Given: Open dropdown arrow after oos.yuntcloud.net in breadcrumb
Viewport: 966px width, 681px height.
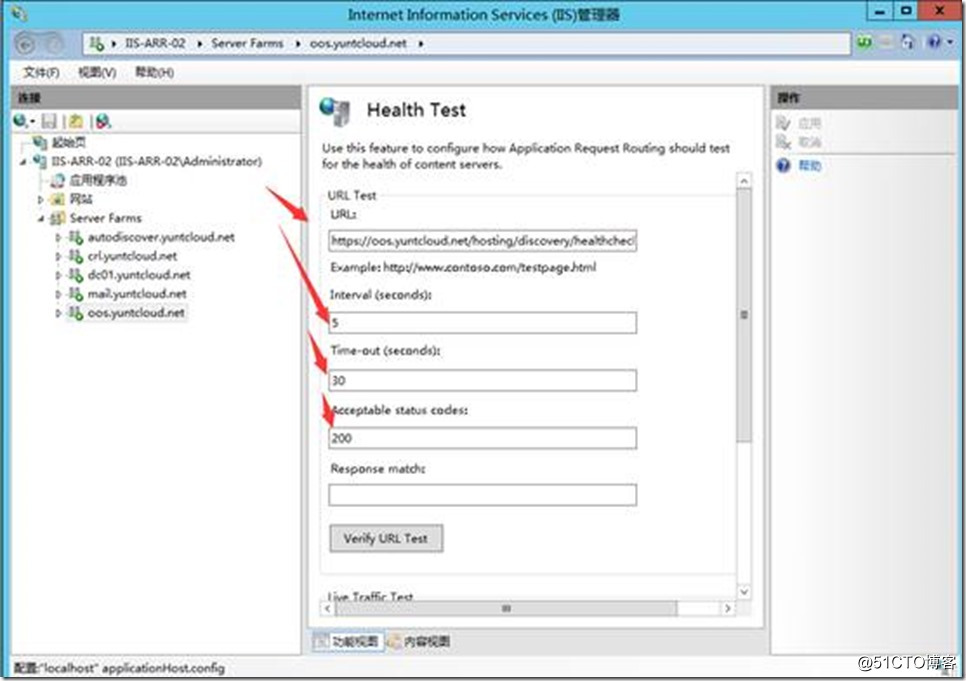Looking at the screenshot, I should (x=421, y=44).
